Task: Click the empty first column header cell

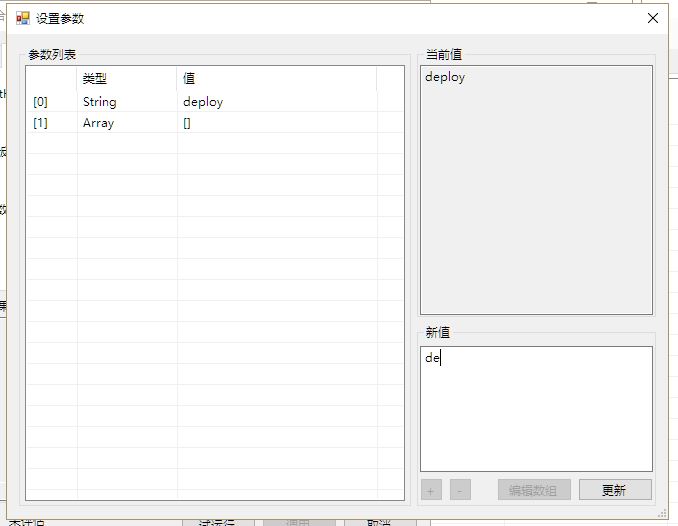Action: coord(51,78)
